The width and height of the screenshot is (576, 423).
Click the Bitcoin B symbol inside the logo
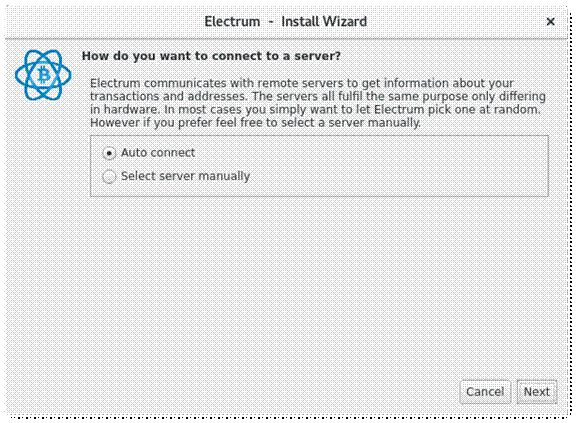point(44,76)
